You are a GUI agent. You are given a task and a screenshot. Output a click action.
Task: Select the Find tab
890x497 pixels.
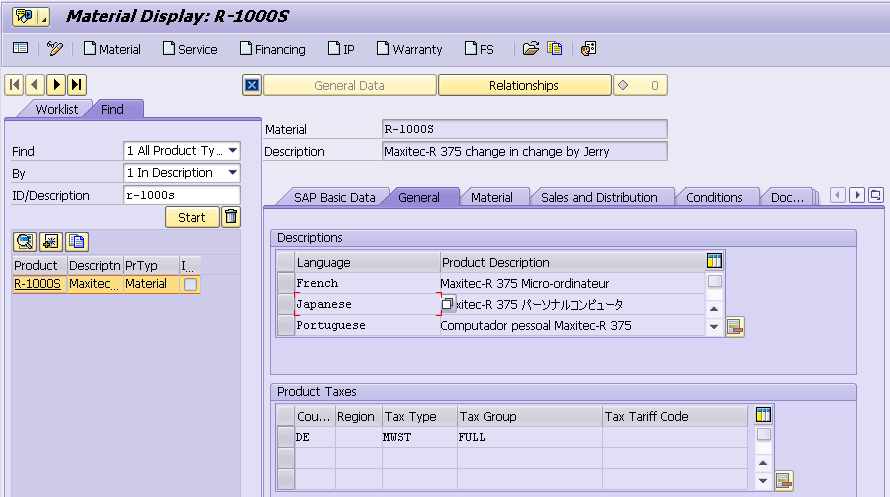click(x=112, y=109)
